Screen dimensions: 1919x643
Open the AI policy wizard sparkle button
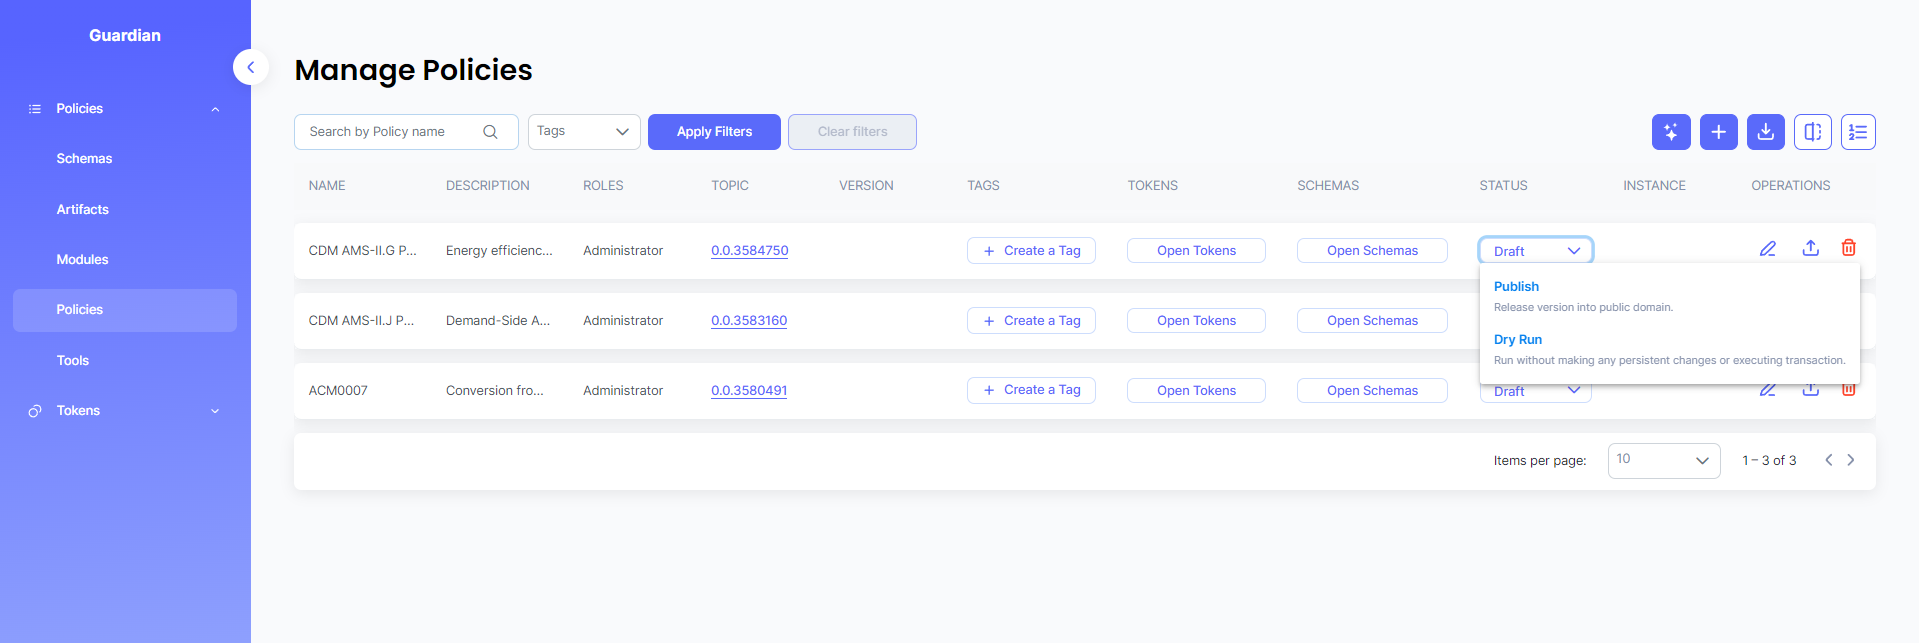tap(1671, 132)
